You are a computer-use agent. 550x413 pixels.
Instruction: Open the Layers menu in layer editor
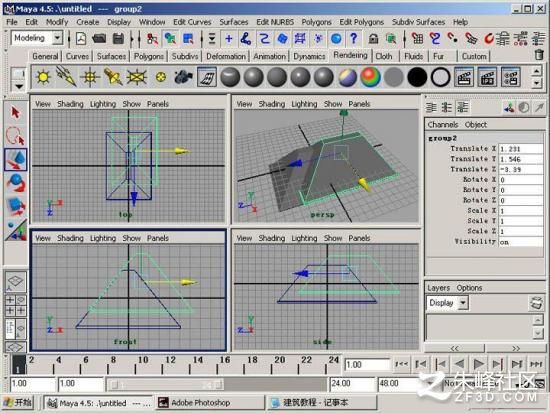pyautogui.click(x=438, y=288)
